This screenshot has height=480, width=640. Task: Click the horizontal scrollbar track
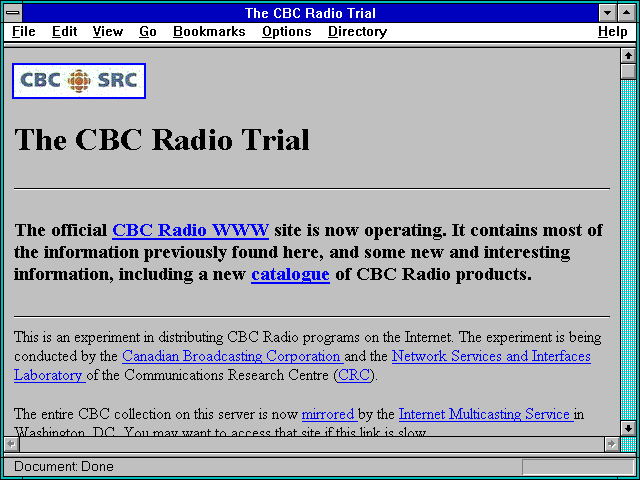[x=311, y=444]
